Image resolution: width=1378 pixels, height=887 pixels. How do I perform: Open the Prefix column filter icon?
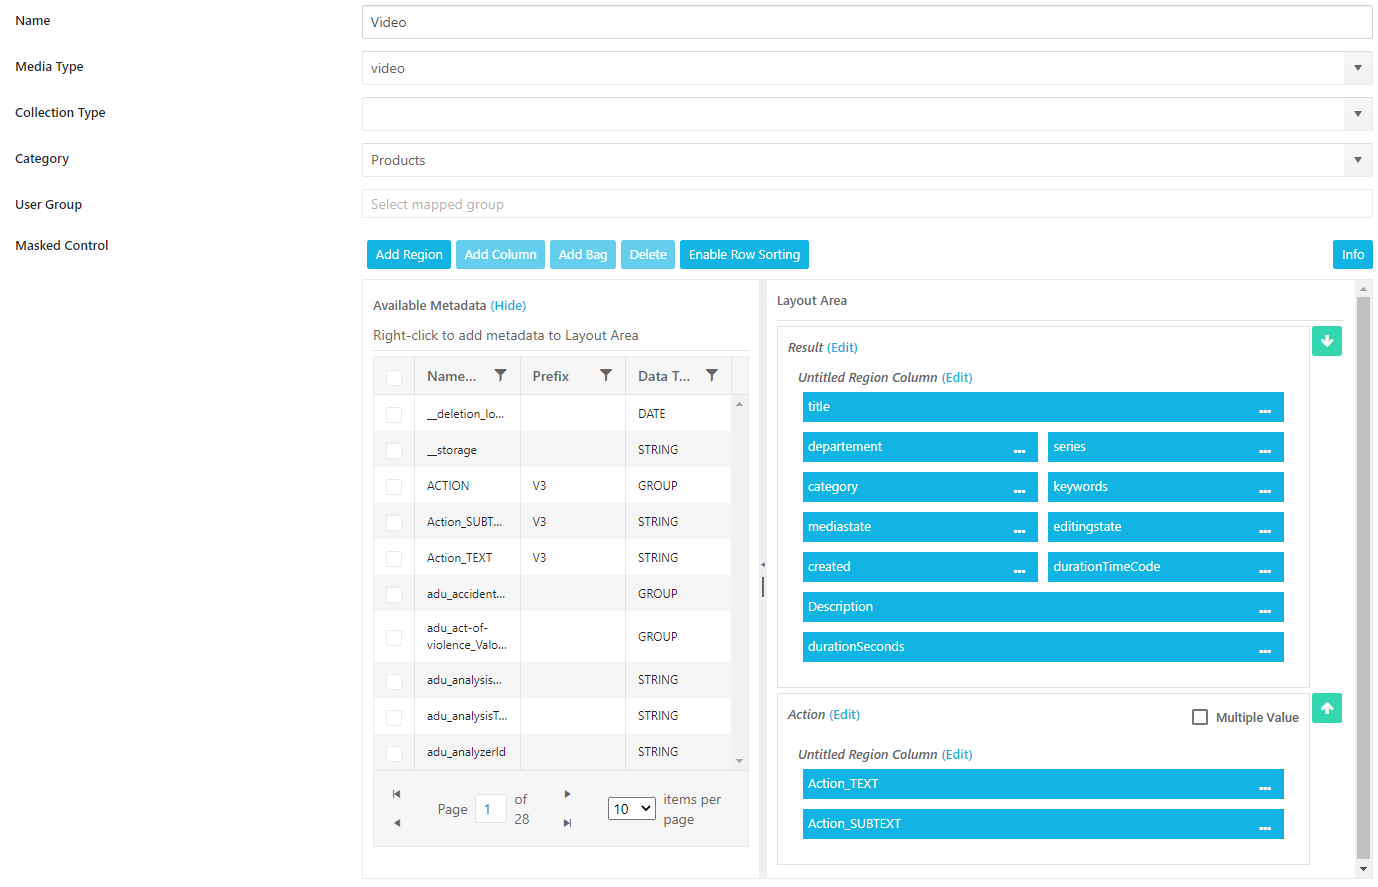(606, 376)
